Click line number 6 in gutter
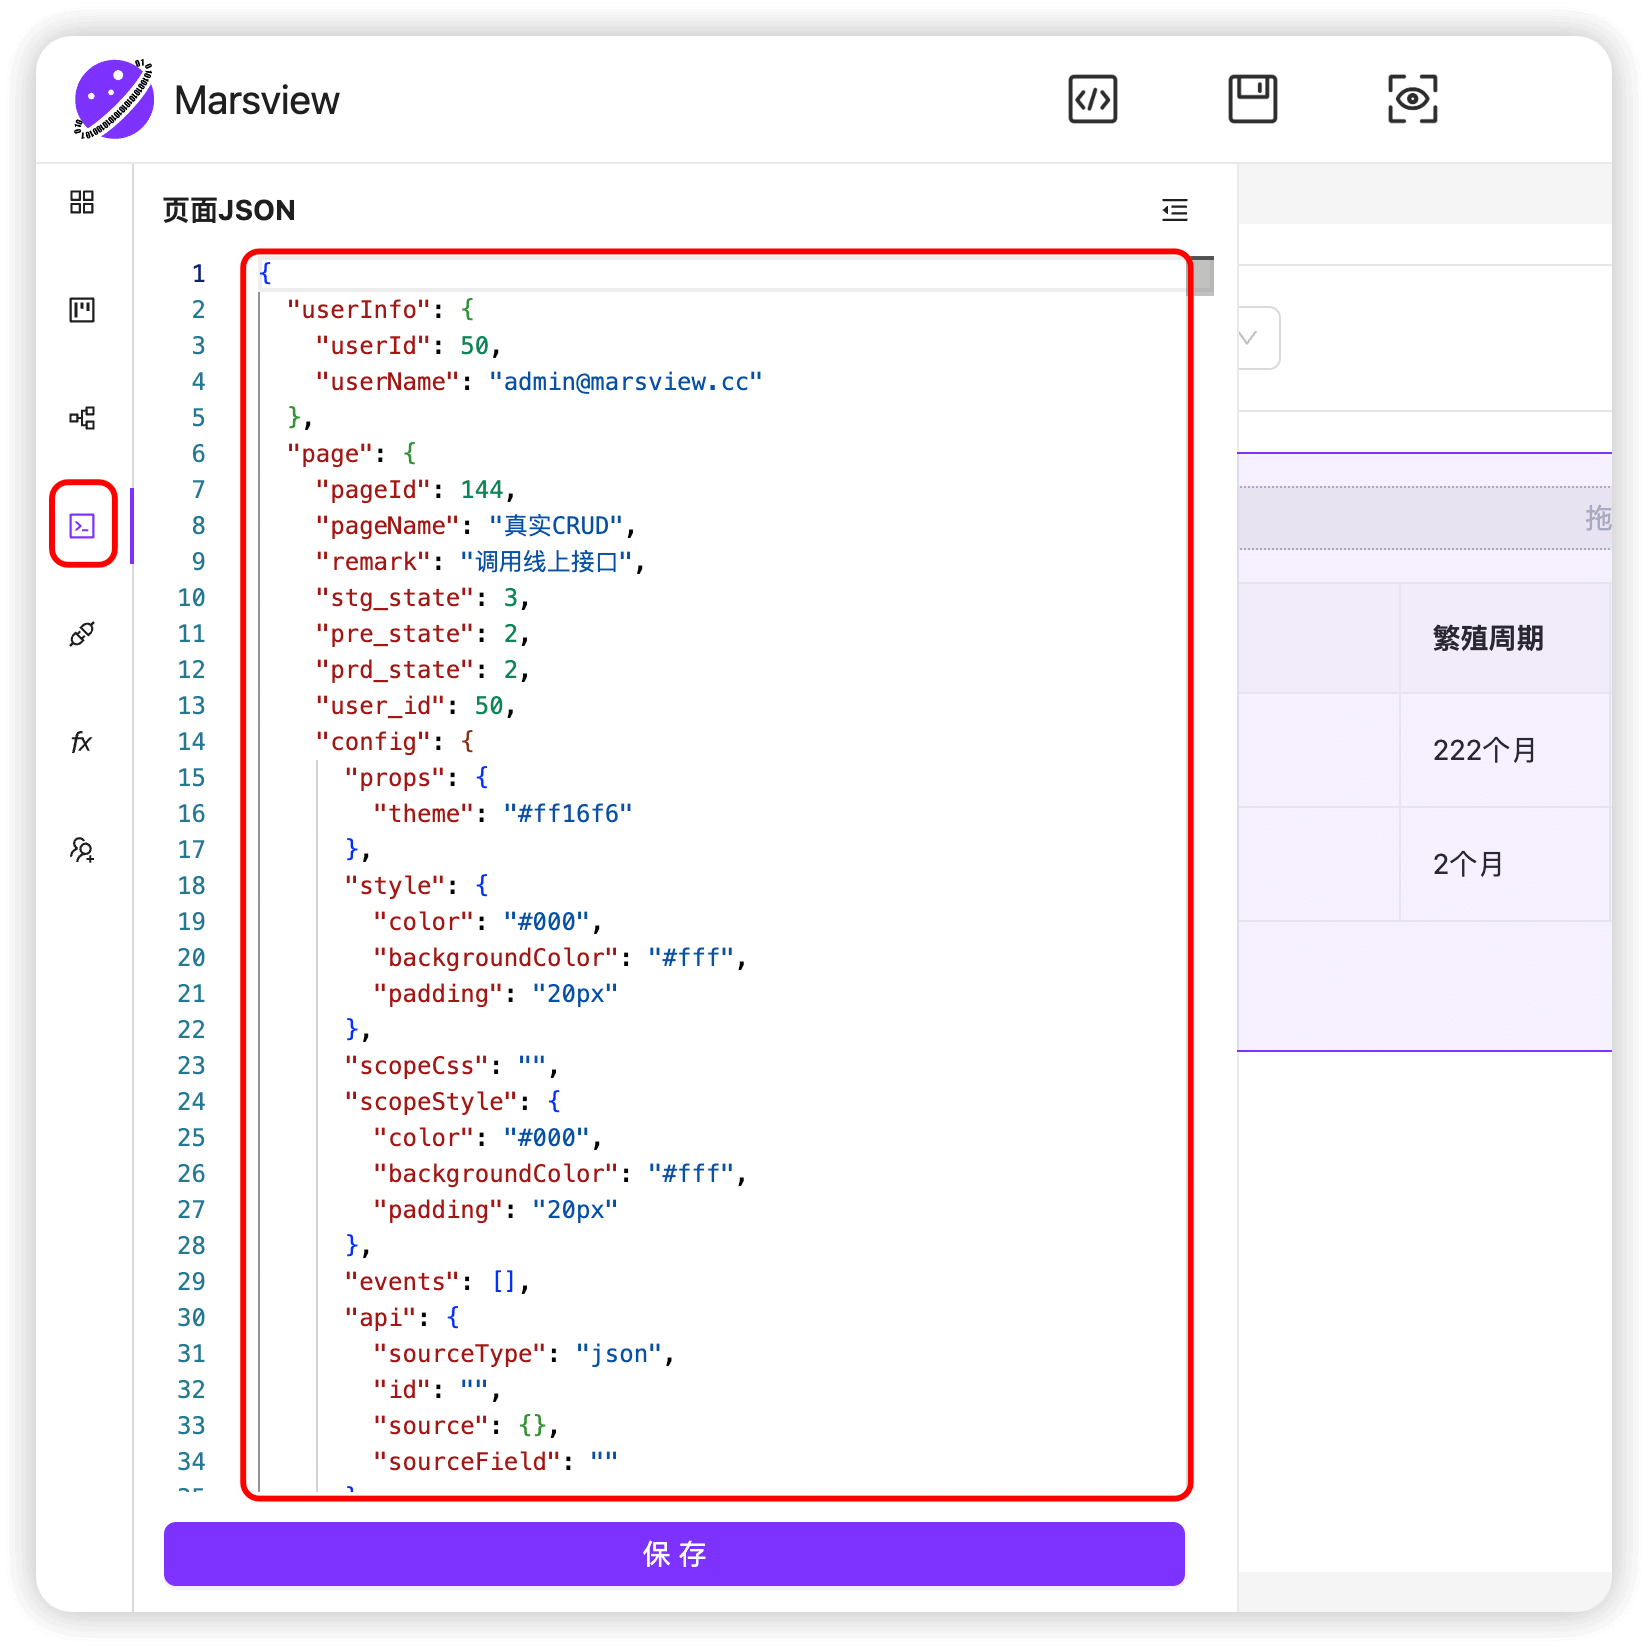The width and height of the screenshot is (1648, 1648). [x=198, y=454]
